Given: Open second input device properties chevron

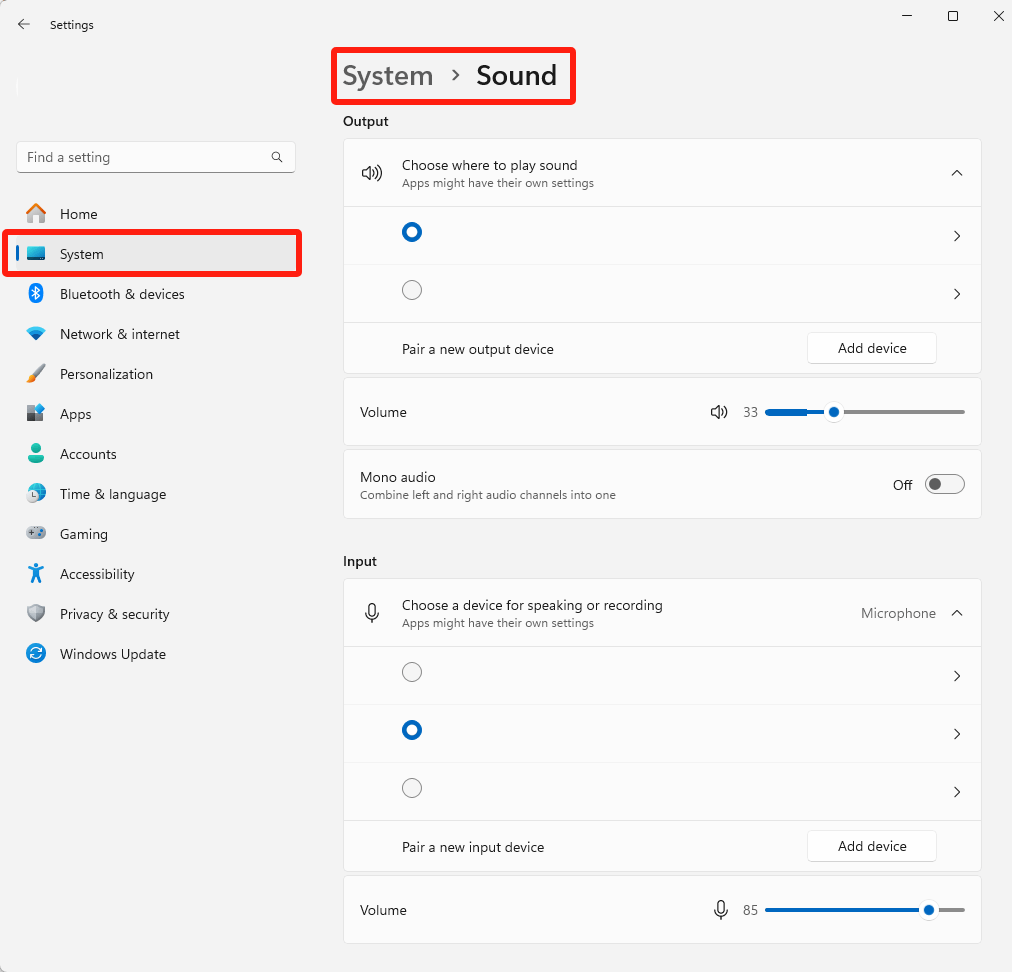Looking at the screenshot, I should pyautogui.click(x=957, y=734).
